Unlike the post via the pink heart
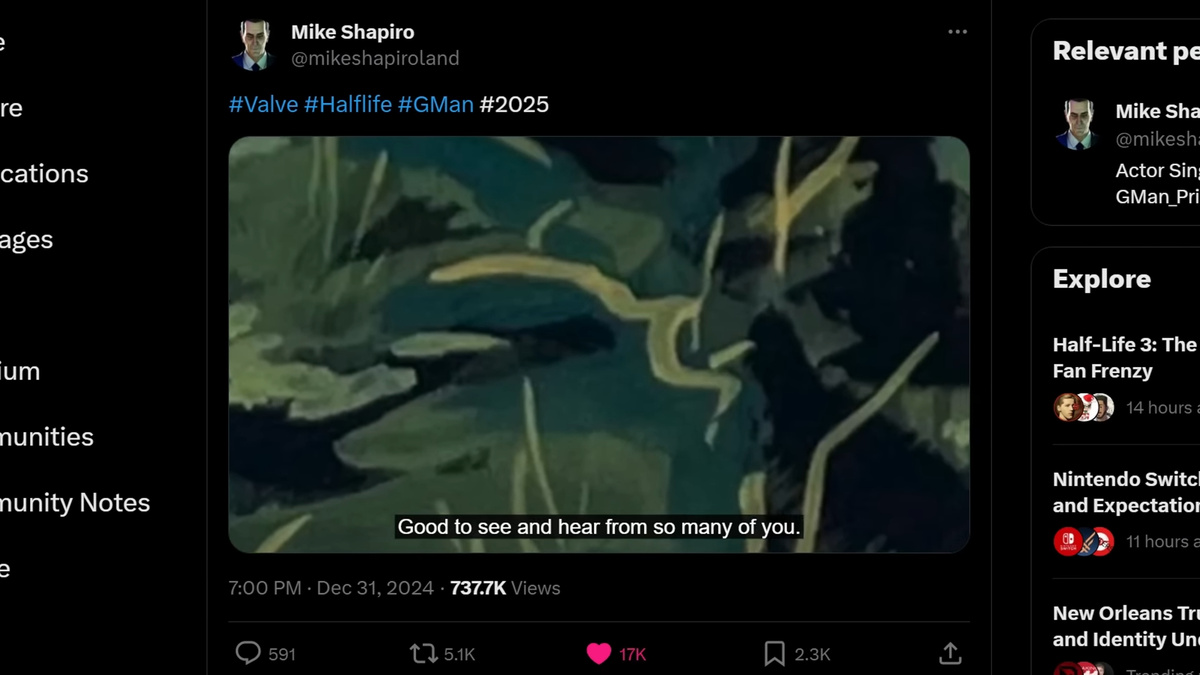Screen dimensions: 1200x675 point(598,654)
